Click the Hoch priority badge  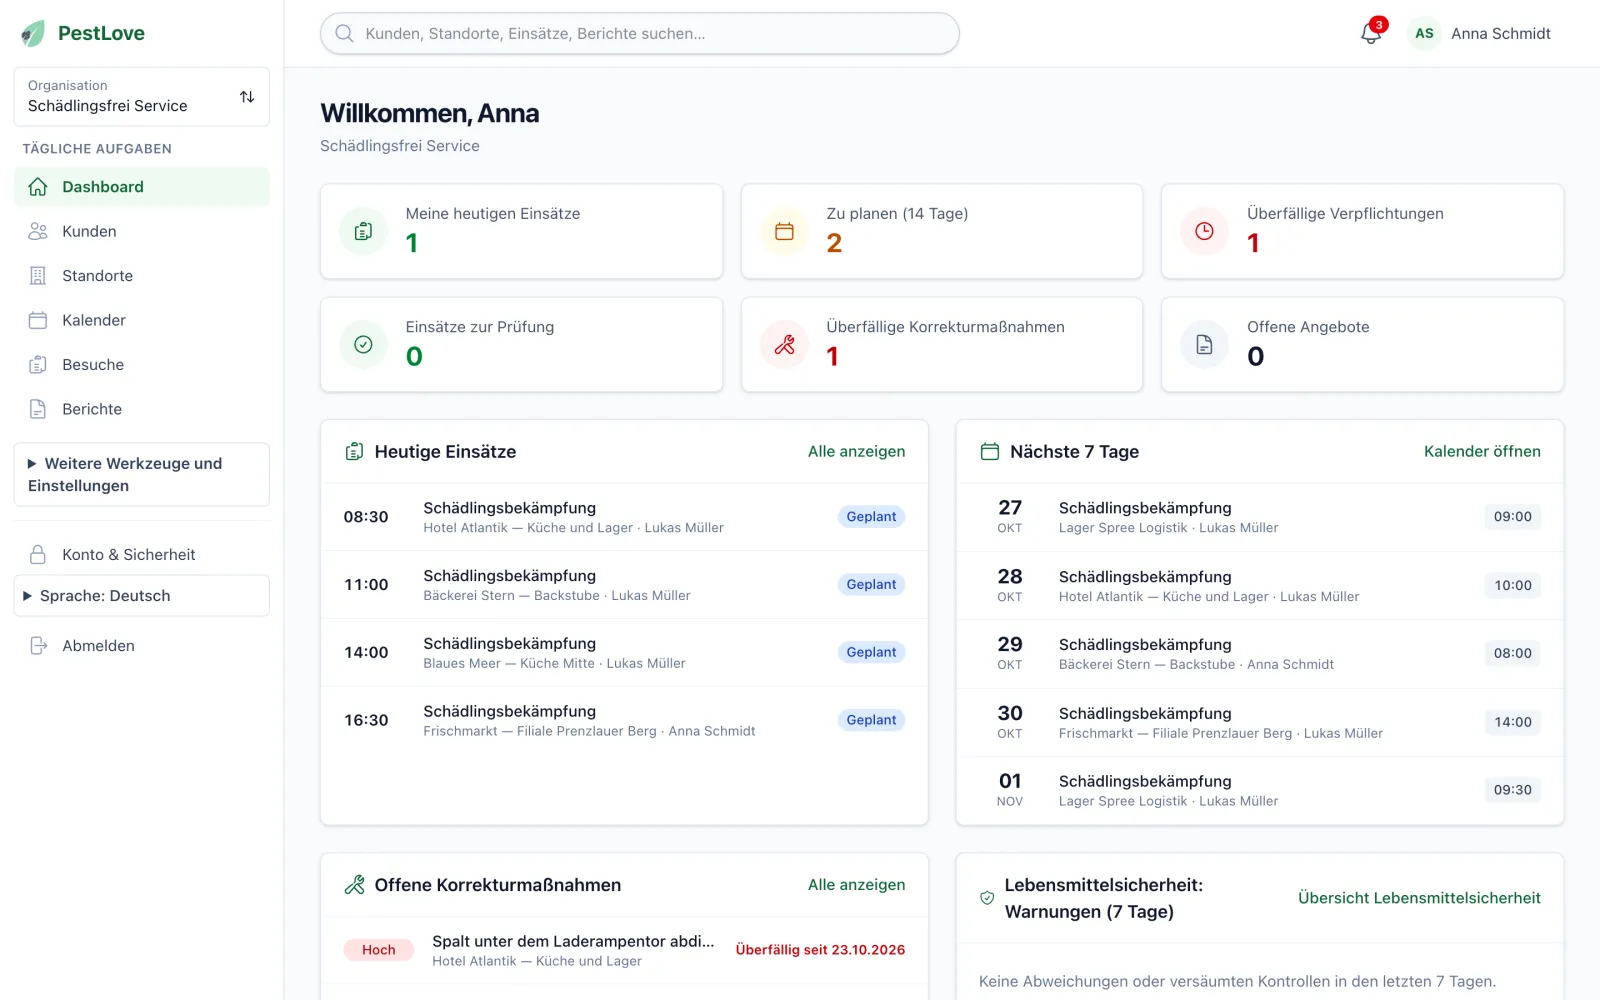[379, 950]
